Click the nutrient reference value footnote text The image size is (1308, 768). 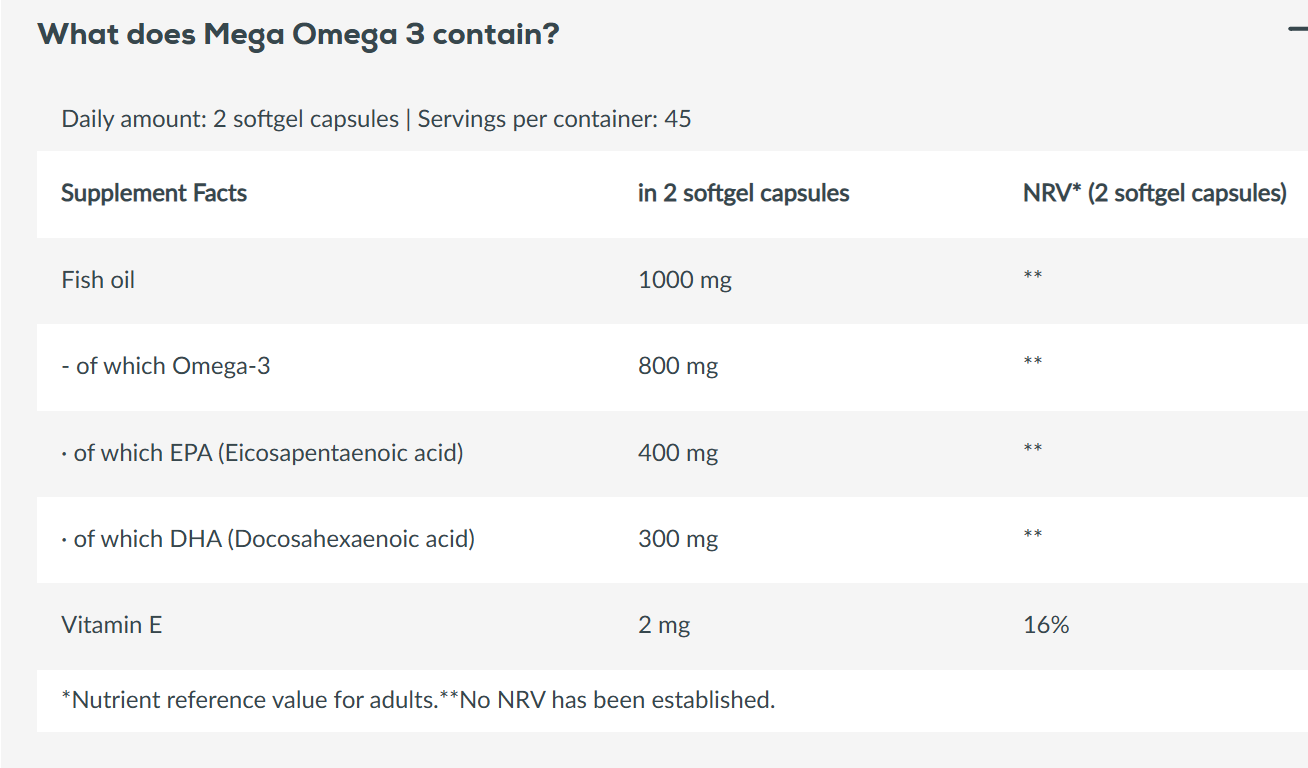click(x=418, y=700)
